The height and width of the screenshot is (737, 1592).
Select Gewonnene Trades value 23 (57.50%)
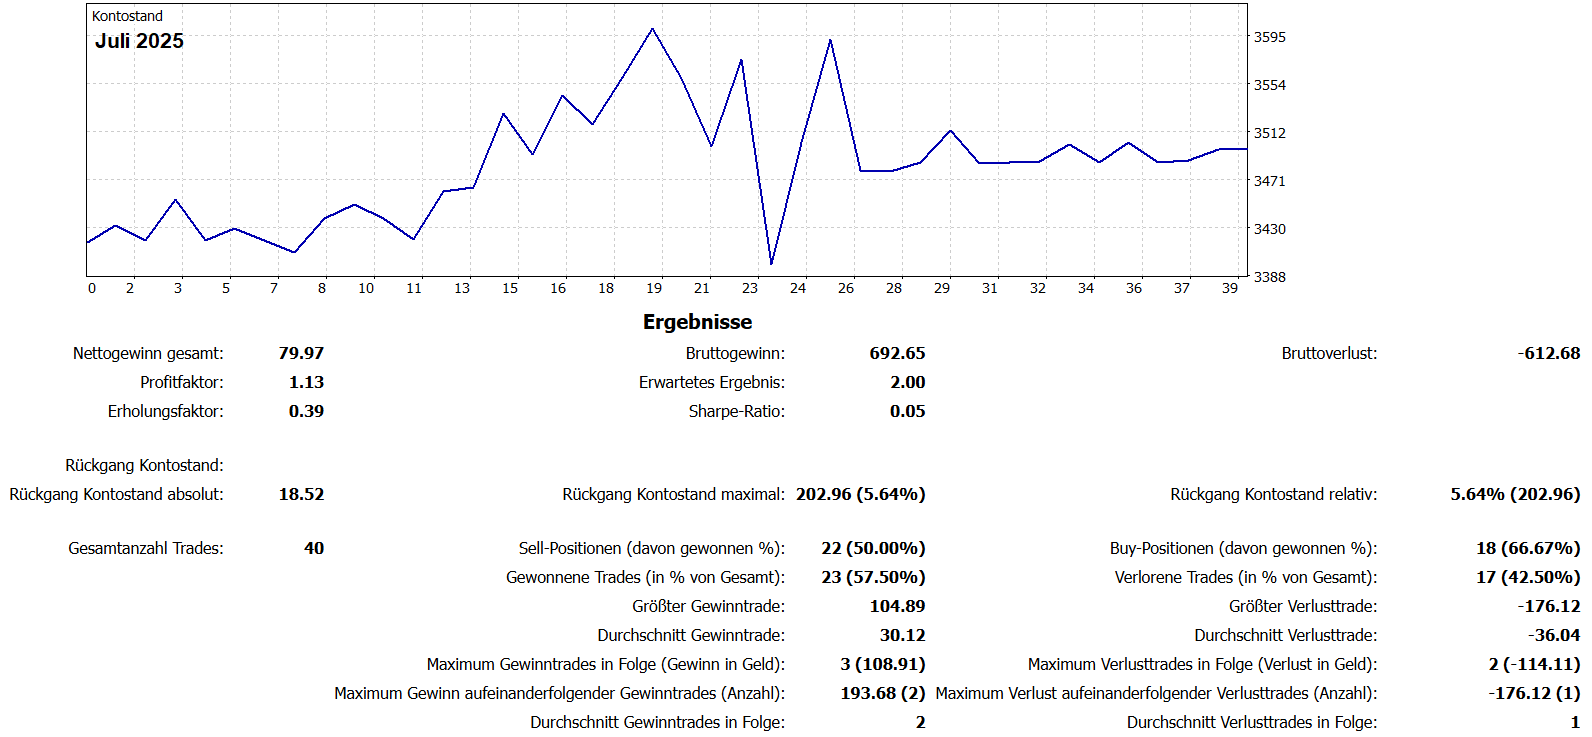tap(873, 577)
